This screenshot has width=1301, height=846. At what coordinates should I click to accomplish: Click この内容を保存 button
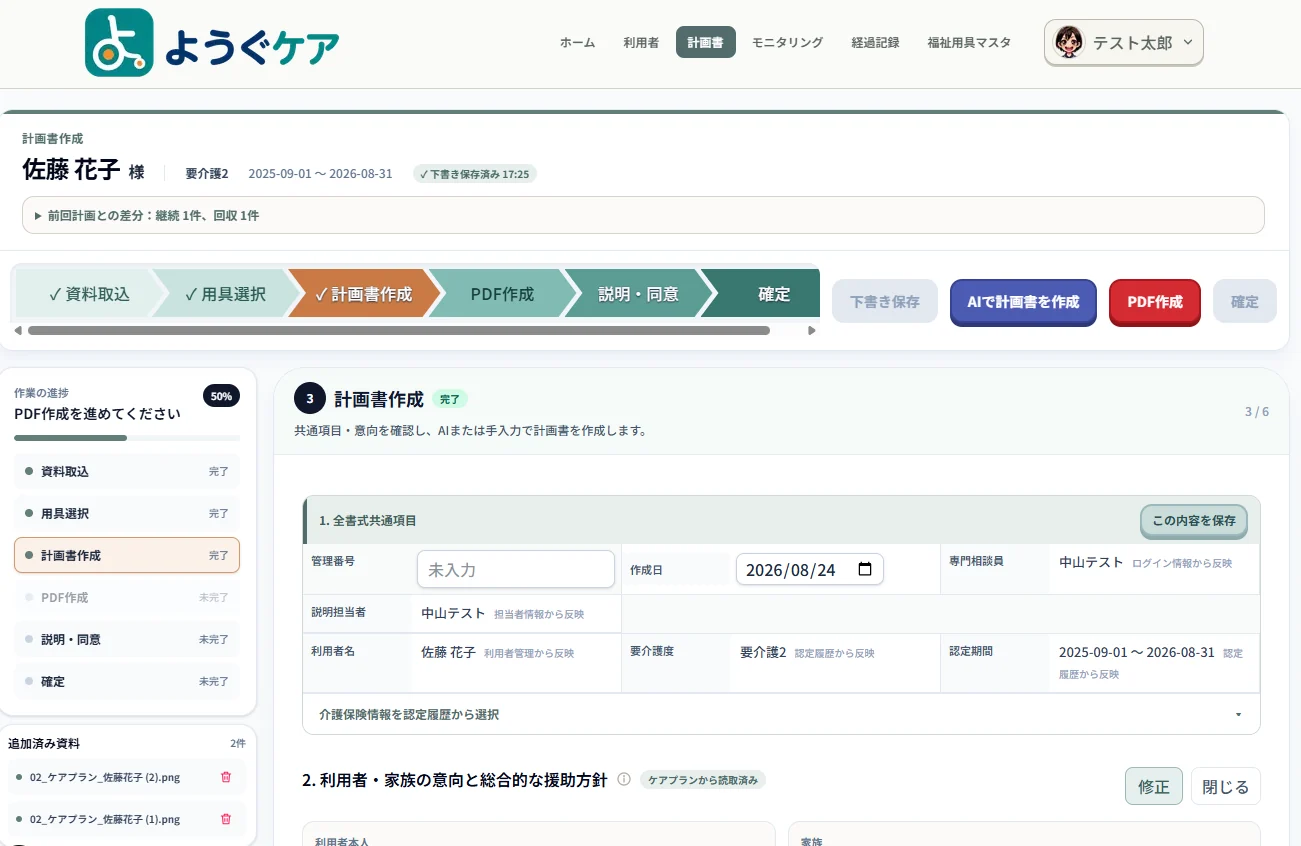pyautogui.click(x=1194, y=521)
